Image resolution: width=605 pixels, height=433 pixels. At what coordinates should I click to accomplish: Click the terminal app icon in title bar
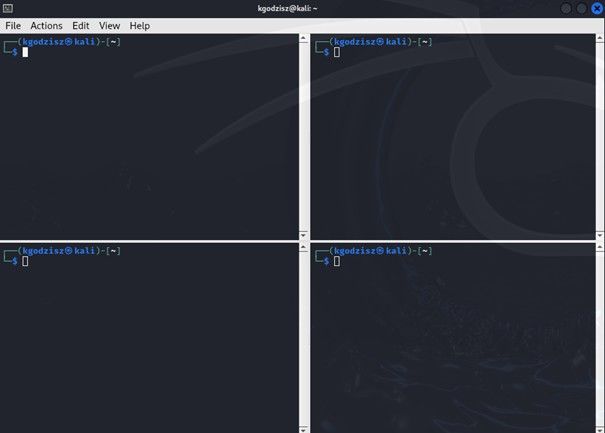(8, 8)
